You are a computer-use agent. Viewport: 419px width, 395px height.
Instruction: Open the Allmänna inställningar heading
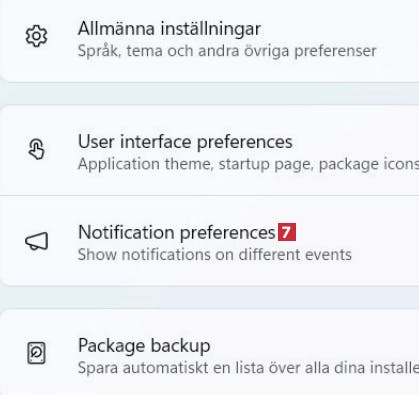tap(169, 29)
